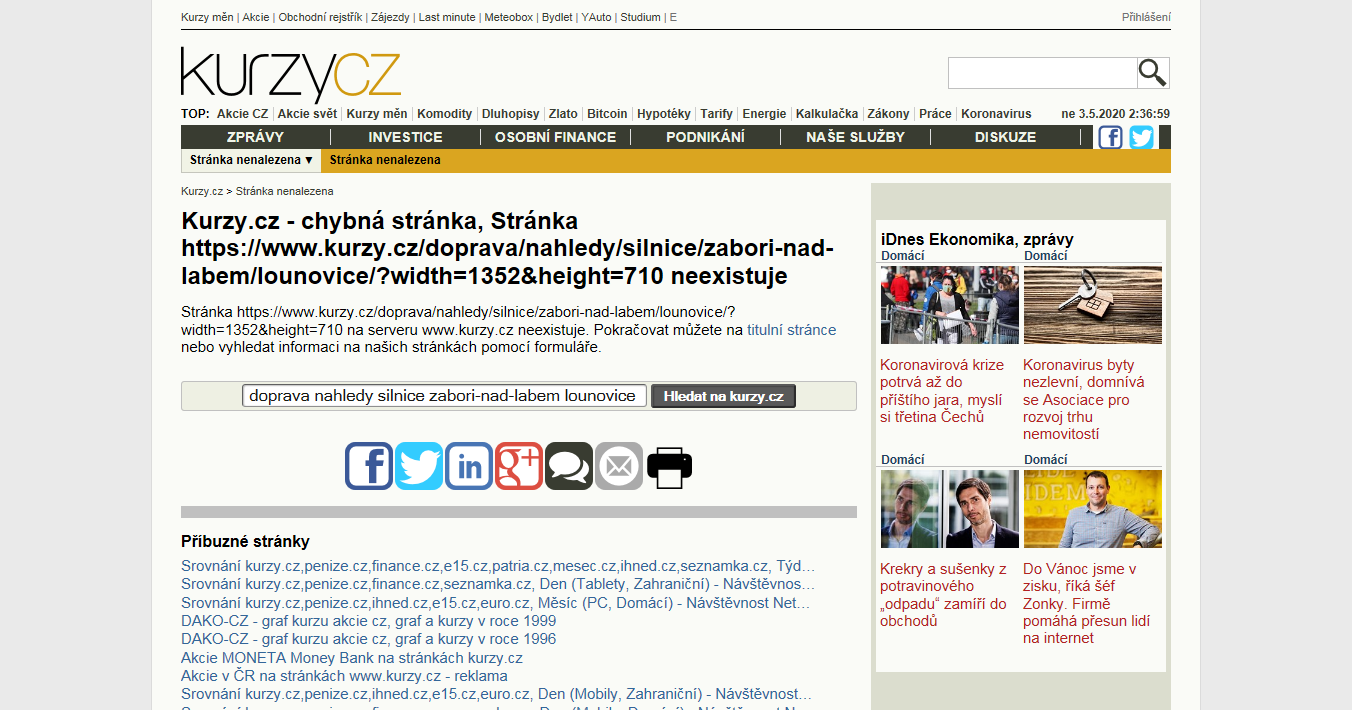Image resolution: width=1352 pixels, height=710 pixels.
Task: Open the NAŠE SLUŽBY menu
Action: click(855, 137)
